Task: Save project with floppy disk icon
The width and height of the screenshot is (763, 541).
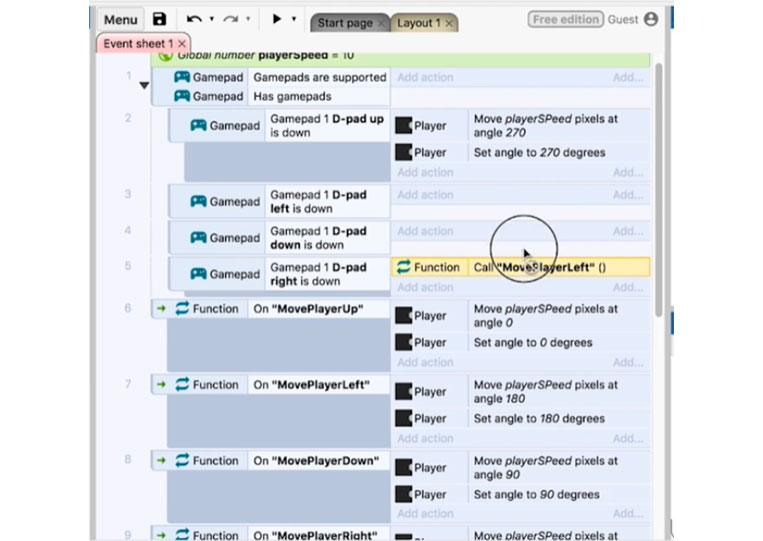Action: (x=159, y=19)
